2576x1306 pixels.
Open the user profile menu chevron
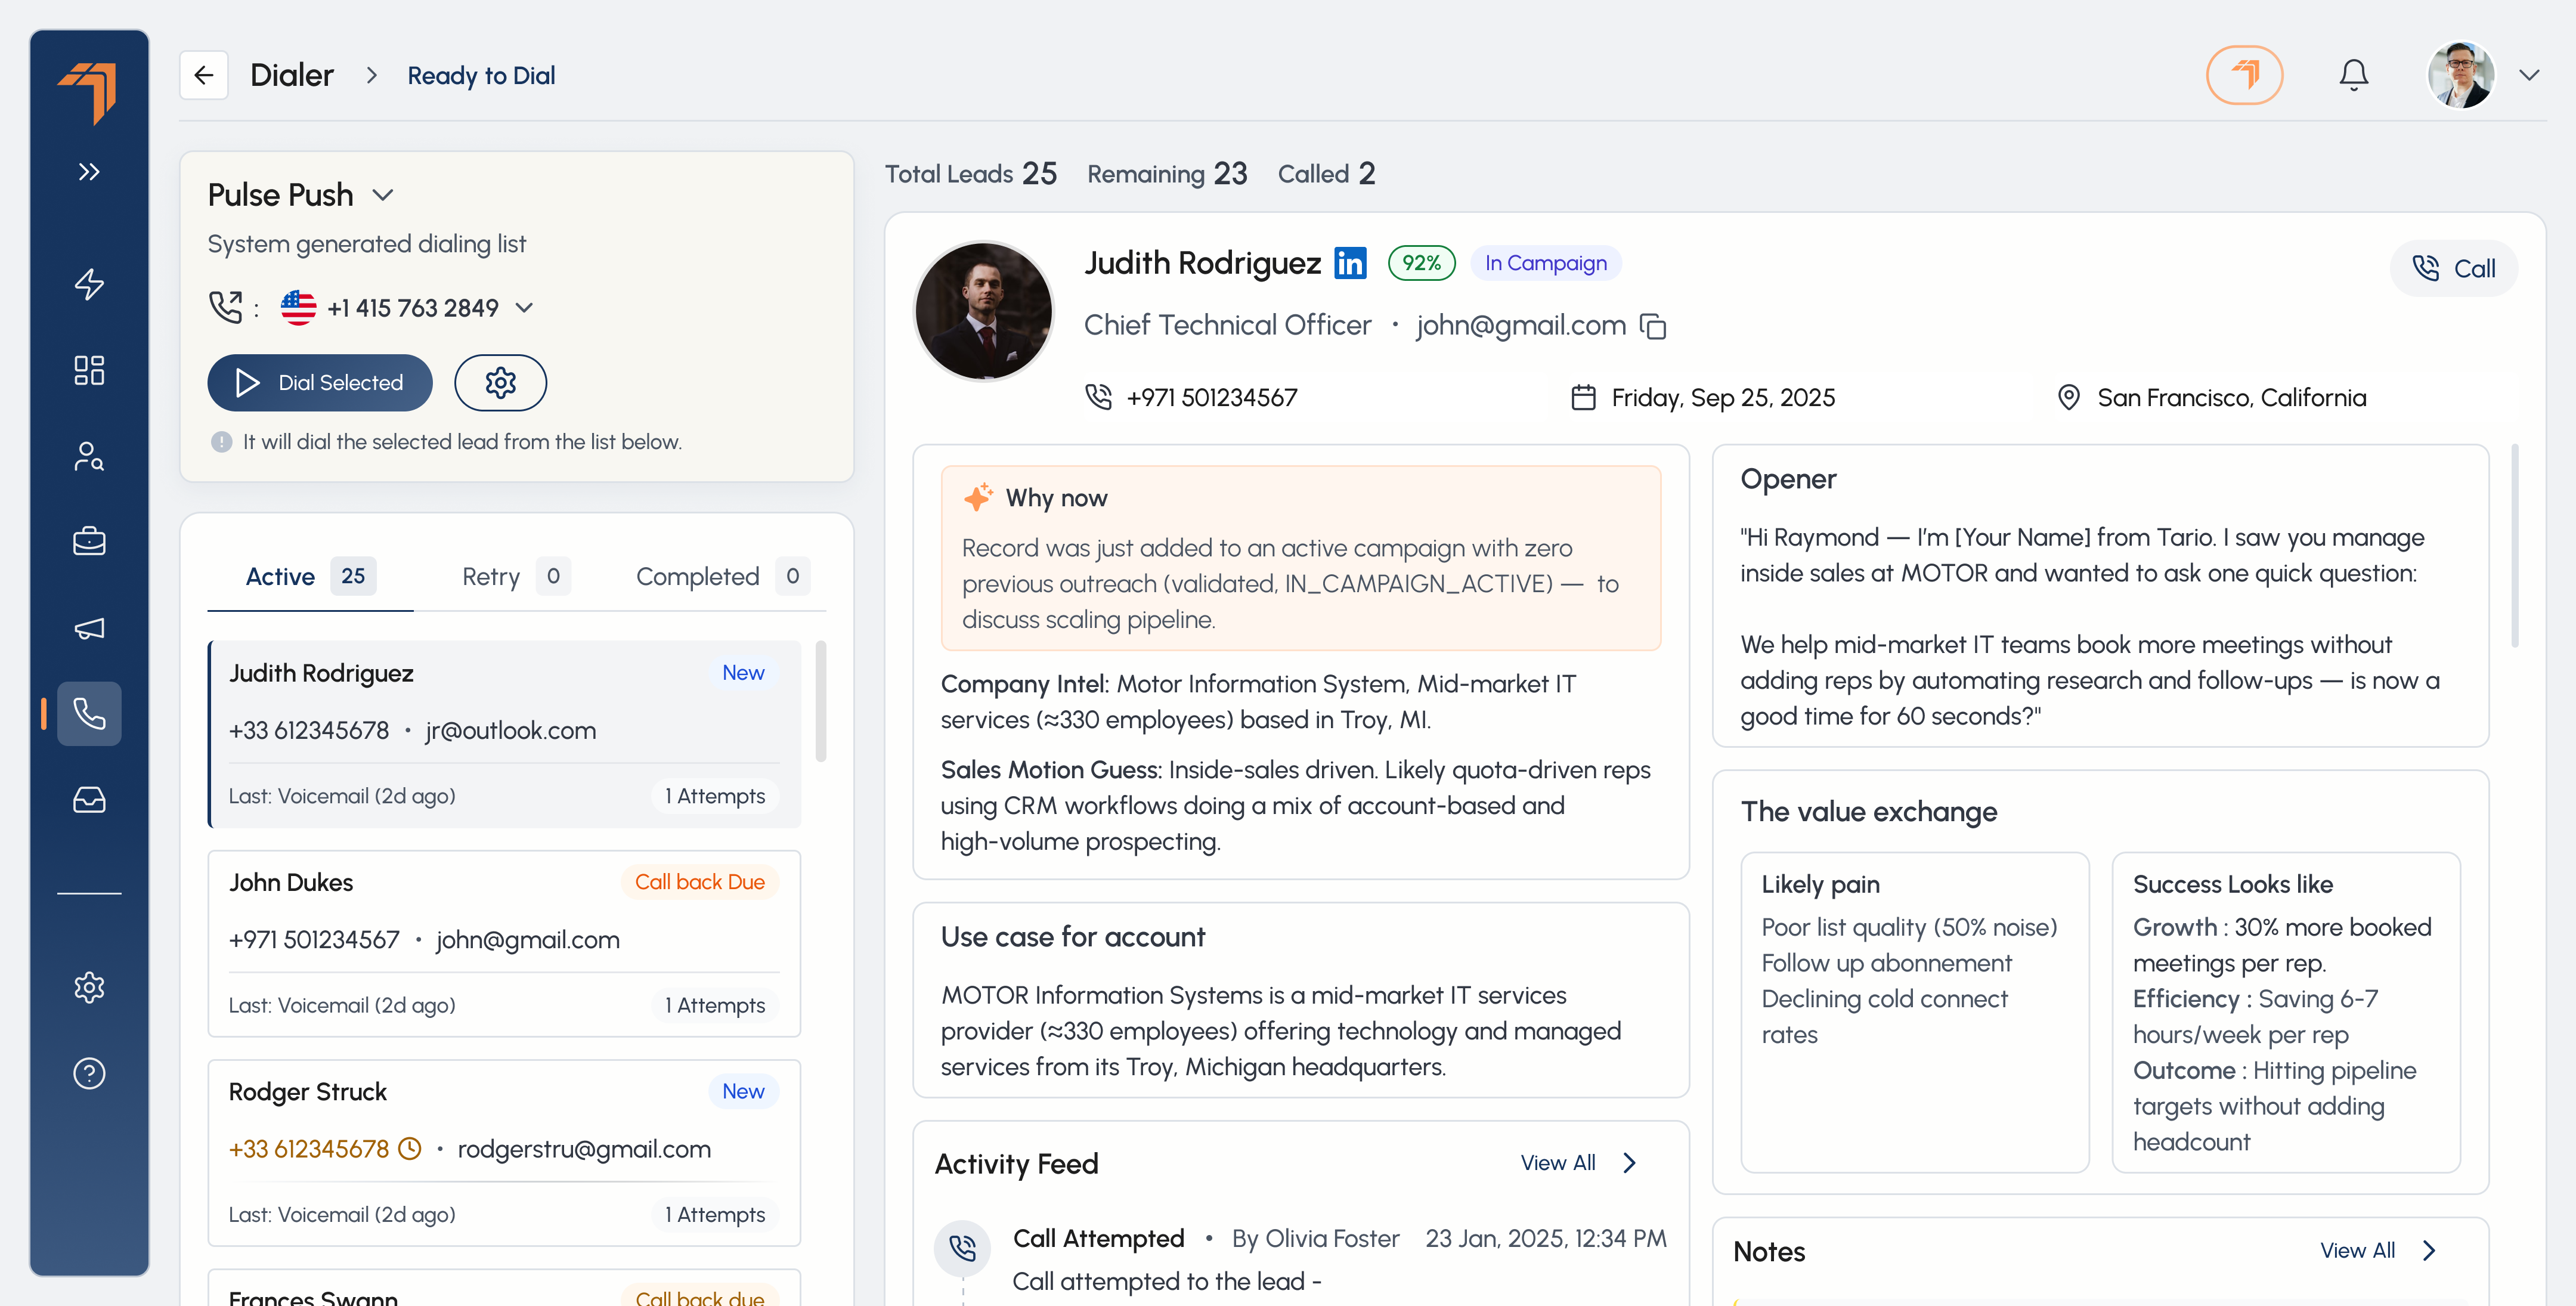coord(2529,76)
